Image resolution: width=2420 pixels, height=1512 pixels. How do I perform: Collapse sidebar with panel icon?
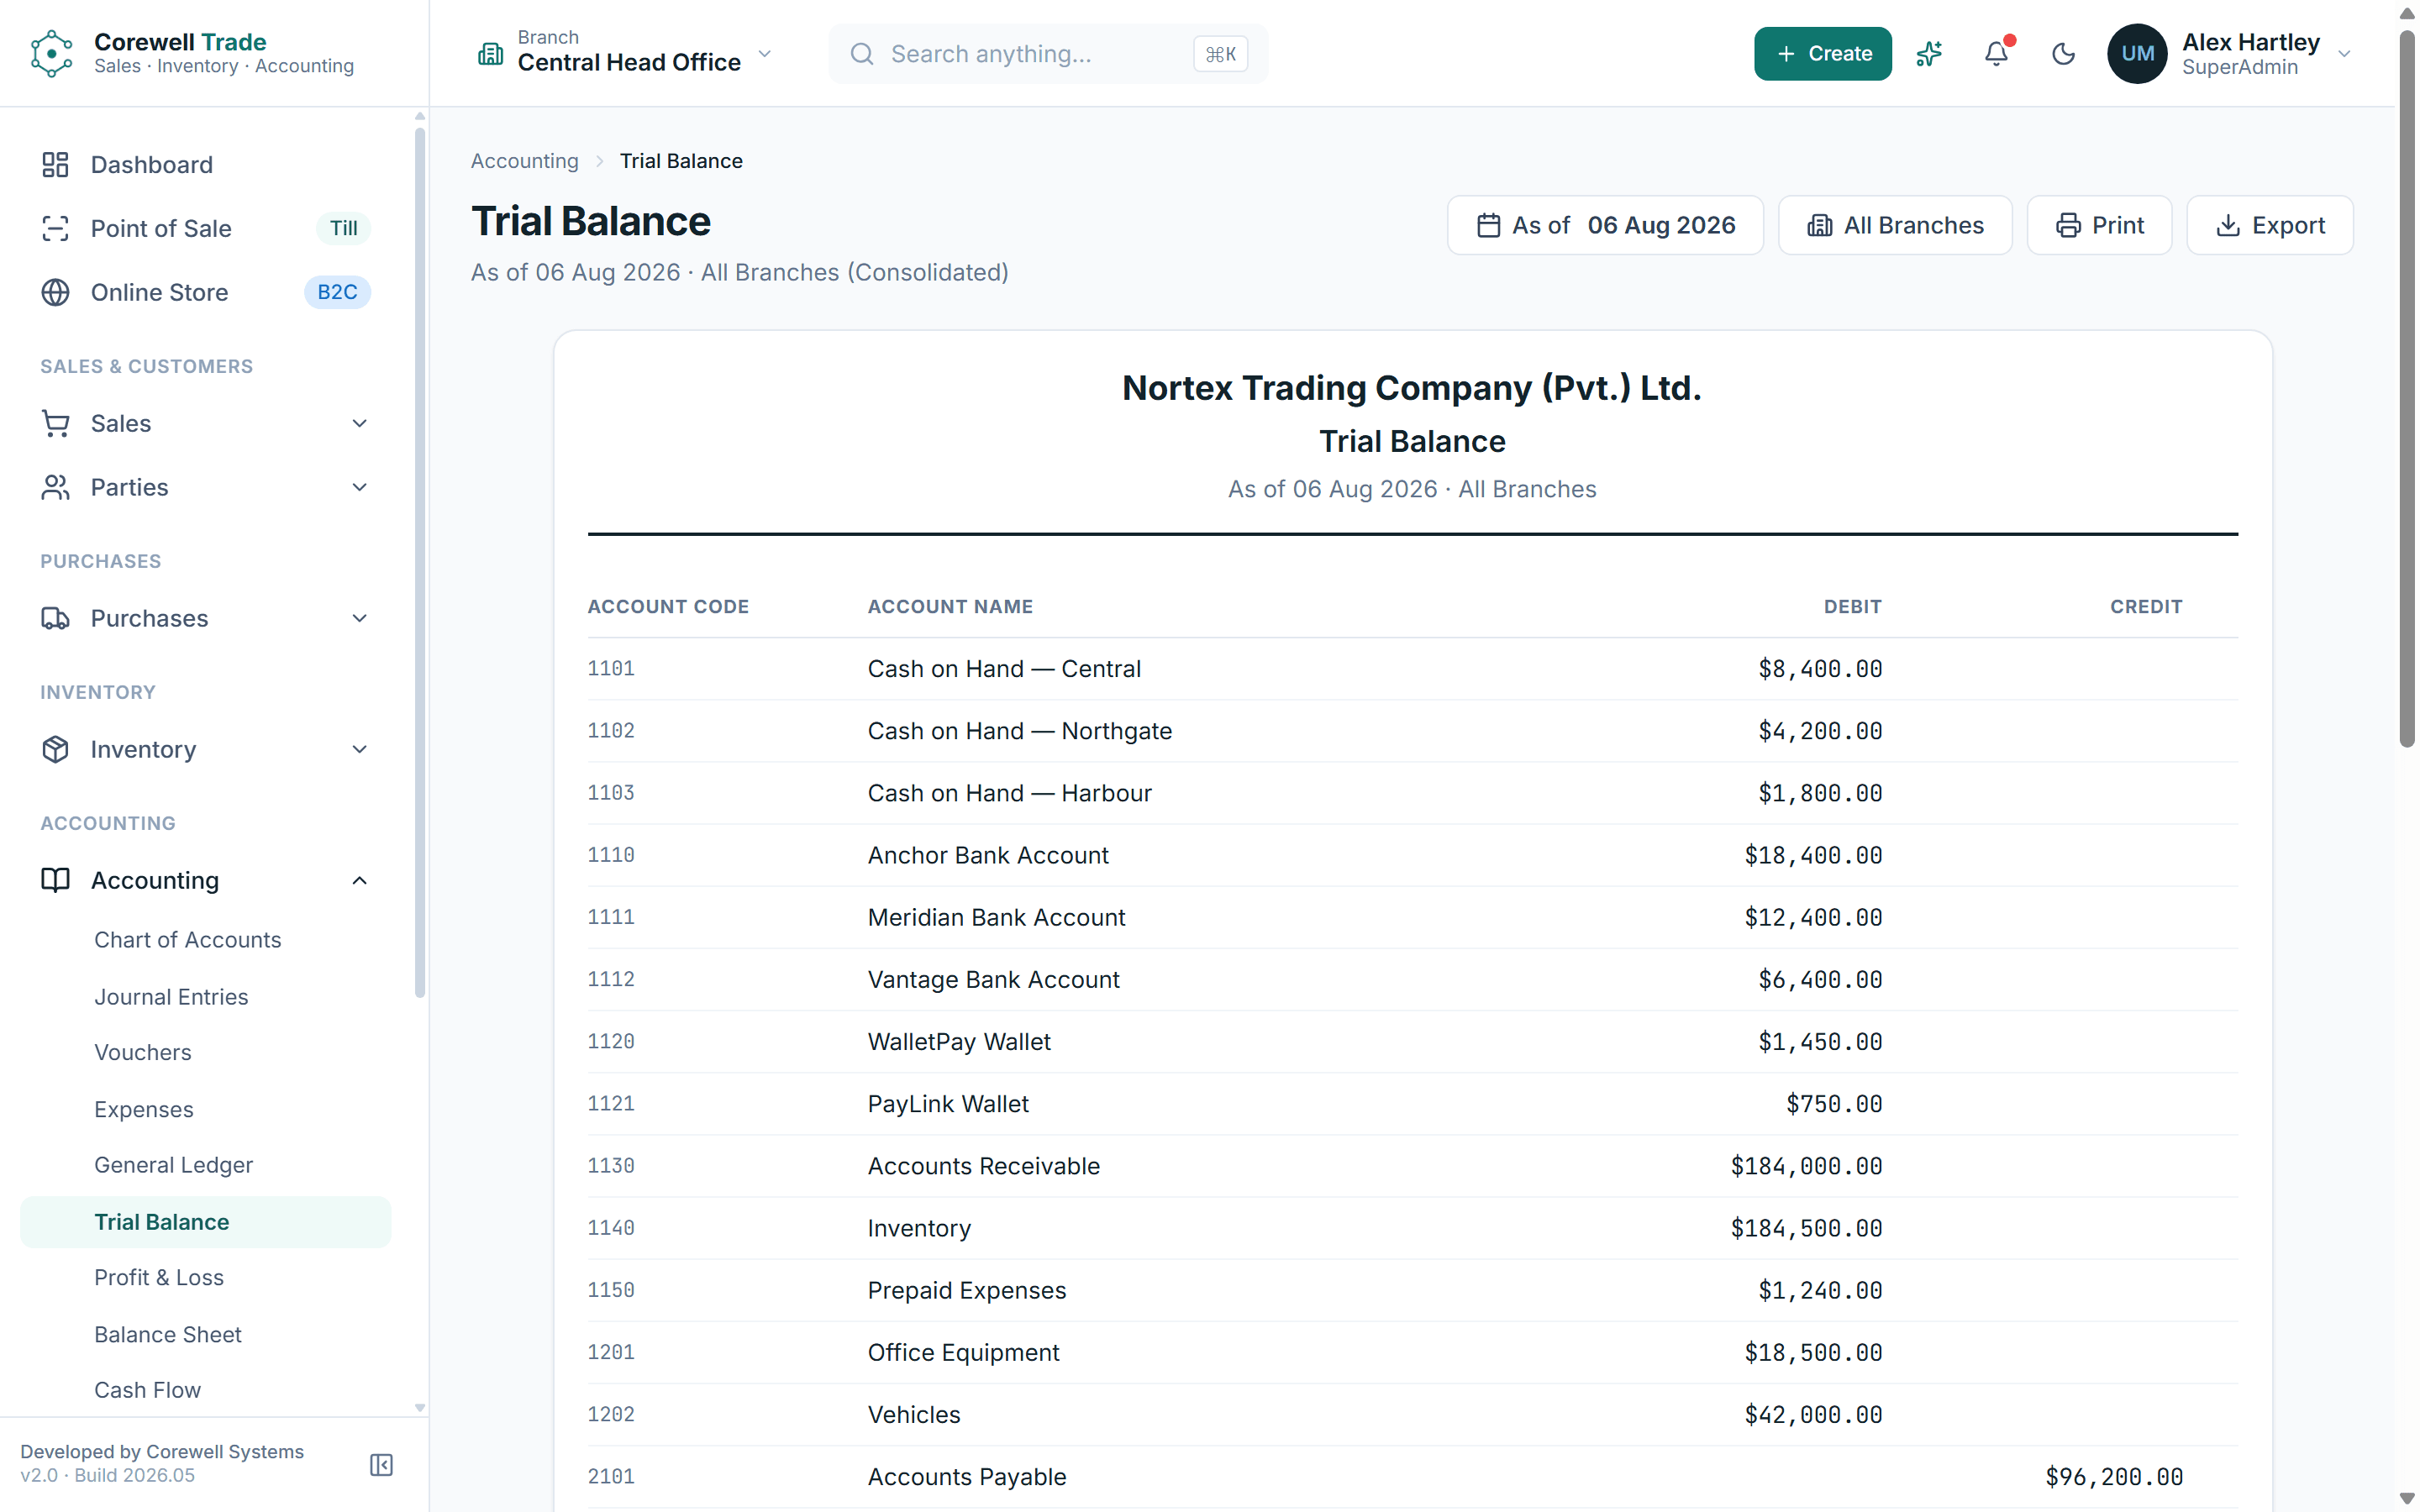(x=381, y=1464)
